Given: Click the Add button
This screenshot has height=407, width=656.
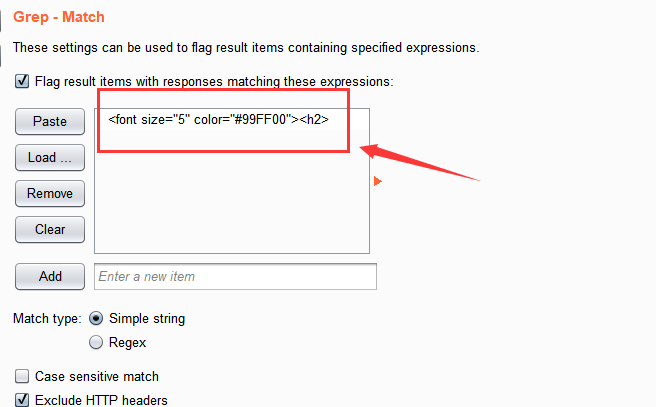Looking at the screenshot, I should [x=50, y=276].
